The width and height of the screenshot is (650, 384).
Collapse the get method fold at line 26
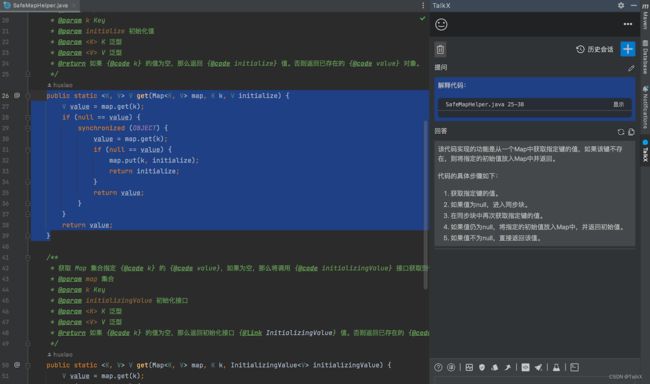click(28, 95)
